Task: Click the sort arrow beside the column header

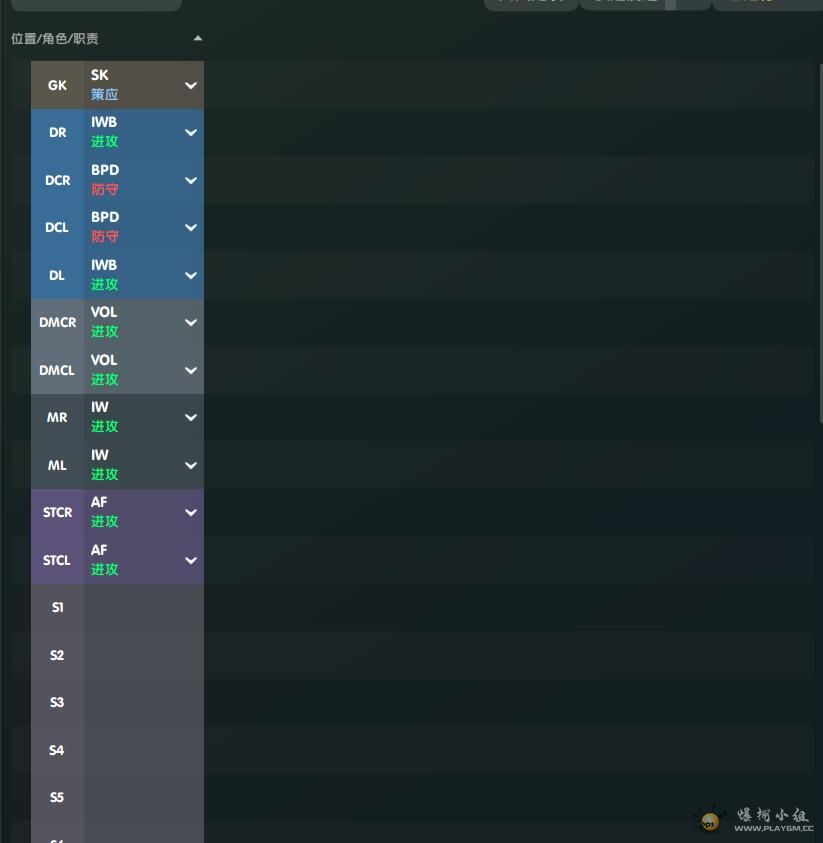Action: (x=197, y=38)
